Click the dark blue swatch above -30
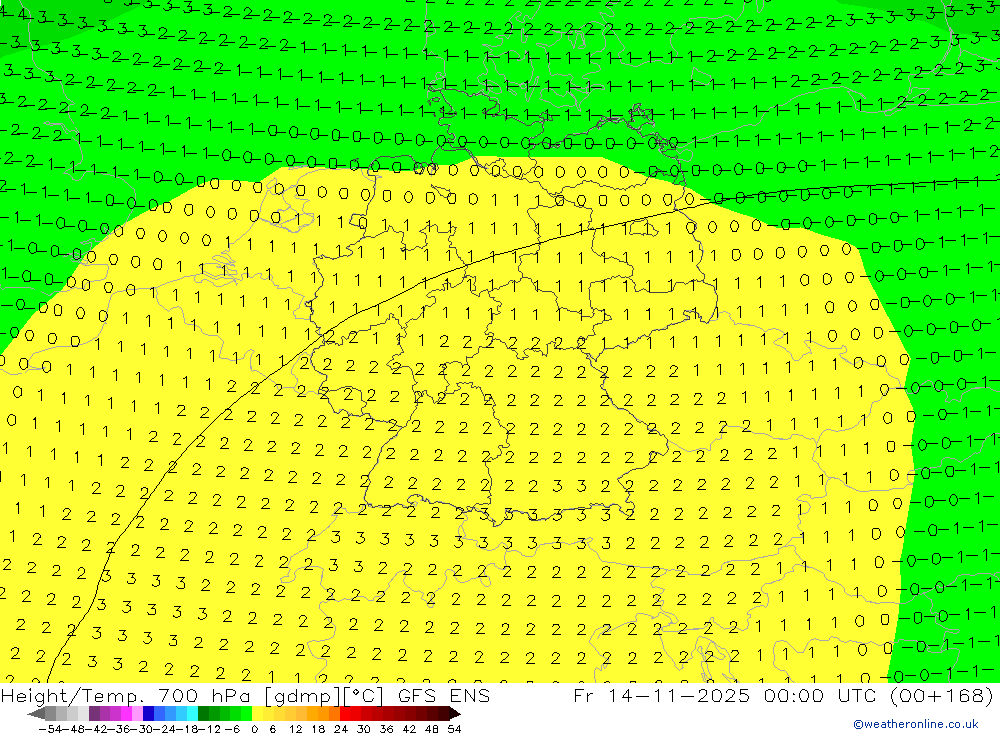Image resolution: width=1000 pixels, height=733 pixels. [148, 714]
